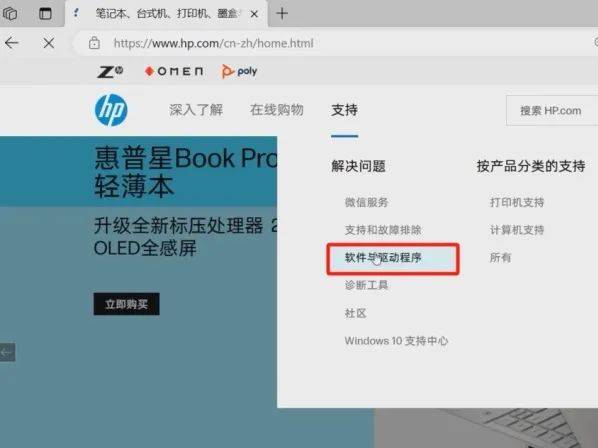Image resolution: width=598 pixels, height=448 pixels.
Task: Click the 搜索 HP.com search field
Action: pos(552,111)
